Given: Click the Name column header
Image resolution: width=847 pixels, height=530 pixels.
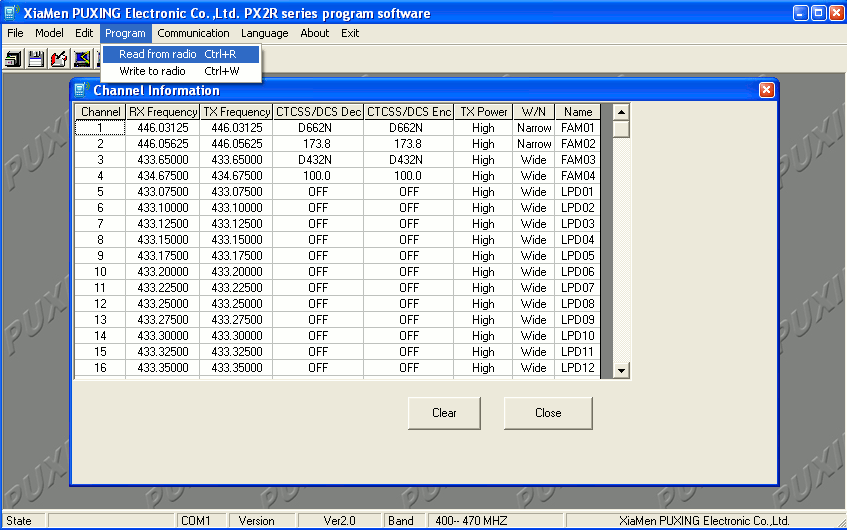Looking at the screenshot, I should point(578,112).
